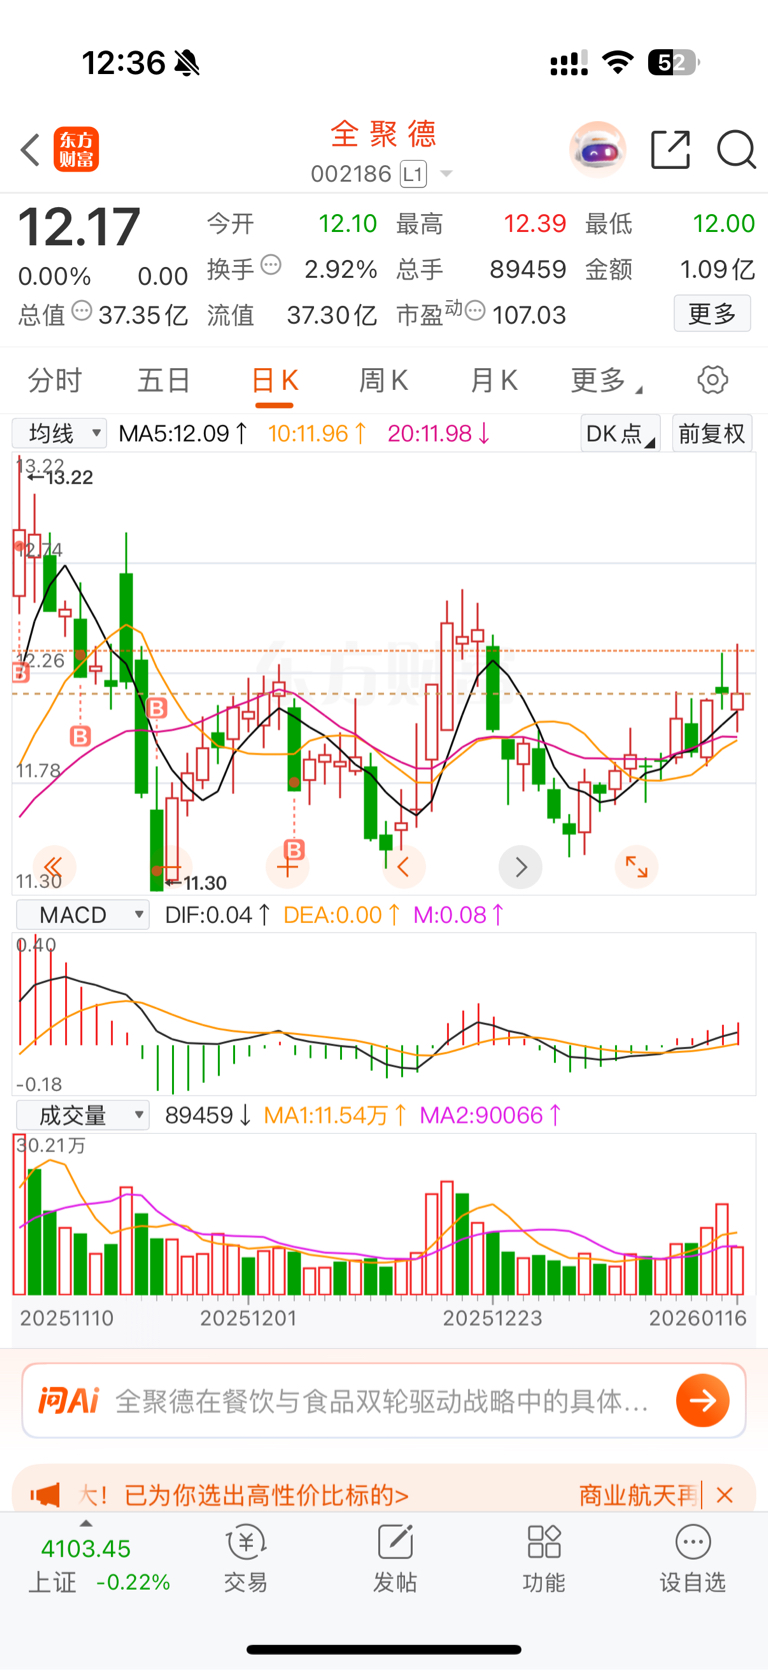Screen dimensions: 768x1670
Task: Tap the orange plus zoom icon
Action: coord(287,866)
